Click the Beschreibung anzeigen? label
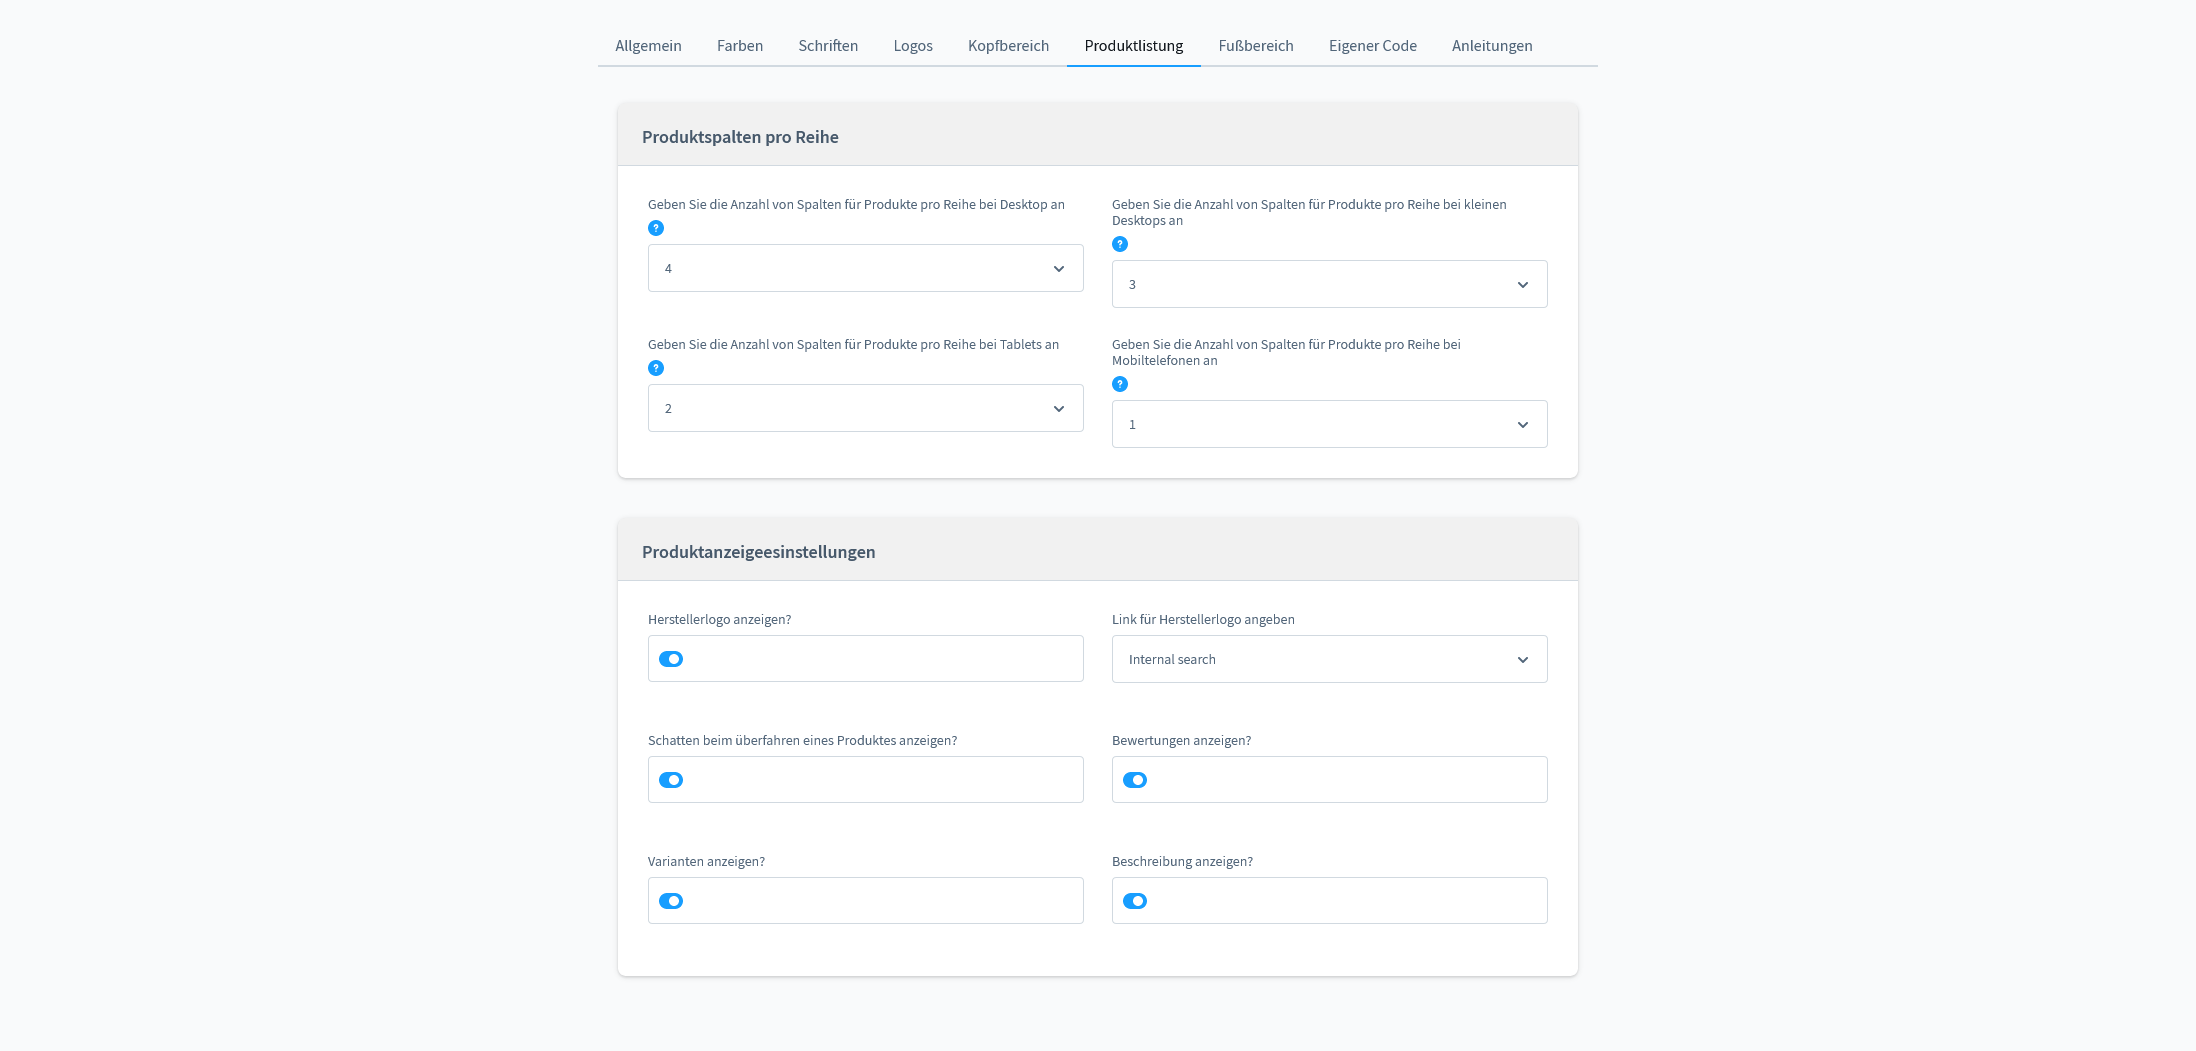The image size is (2196, 1051). coord(1182,862)
